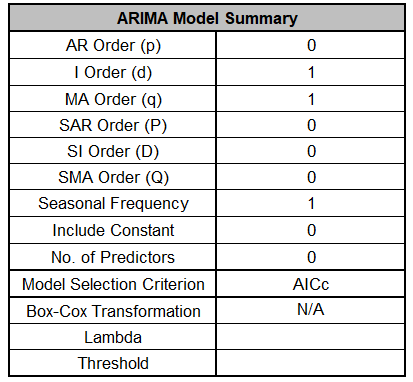This screenshot has width=413, height=382.
Task: Select the AR Order (p) label cell
Action: 113,45
